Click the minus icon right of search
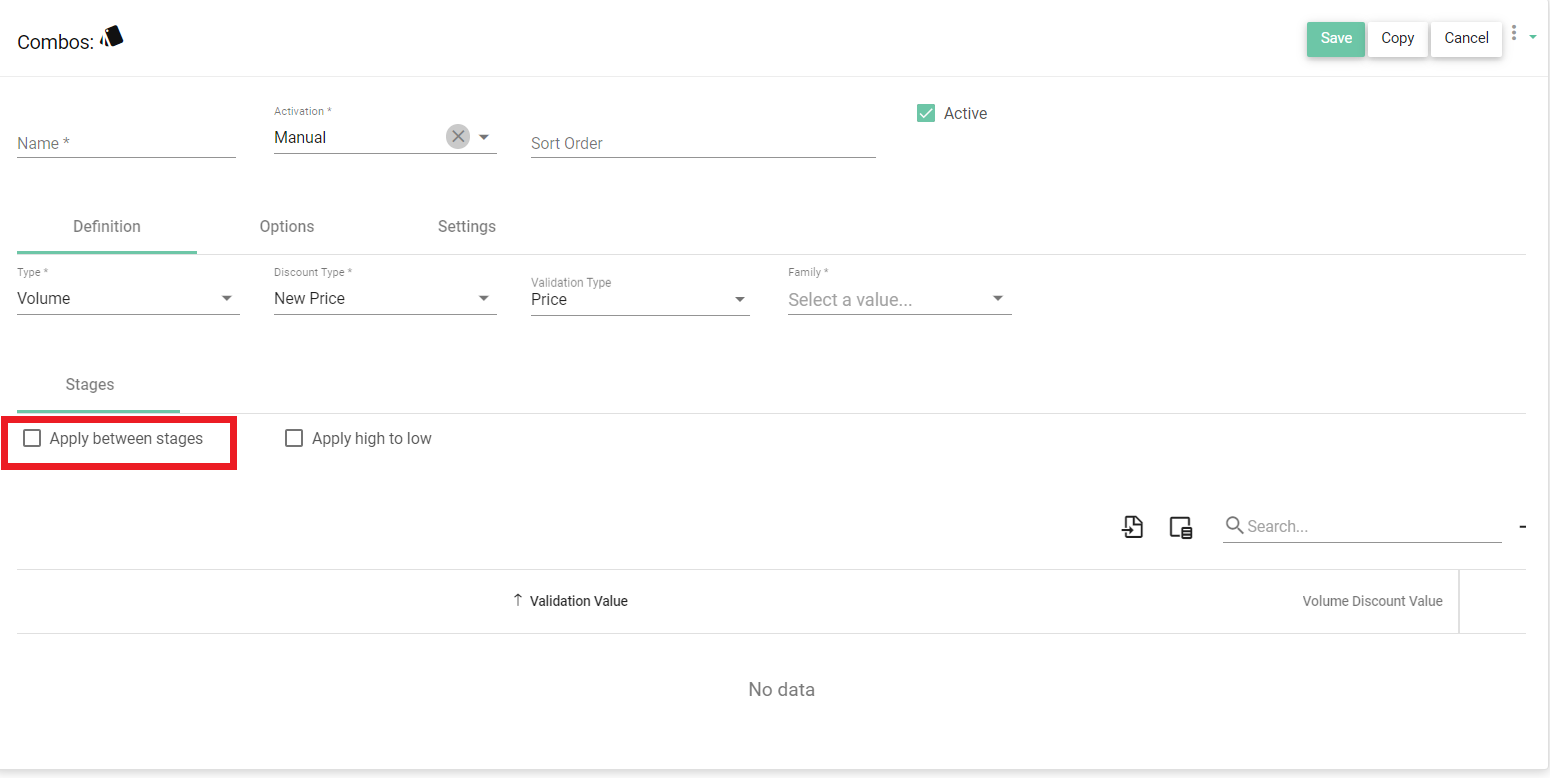The width and height of the screenshot is (1550, 778). coord(1522,527)
